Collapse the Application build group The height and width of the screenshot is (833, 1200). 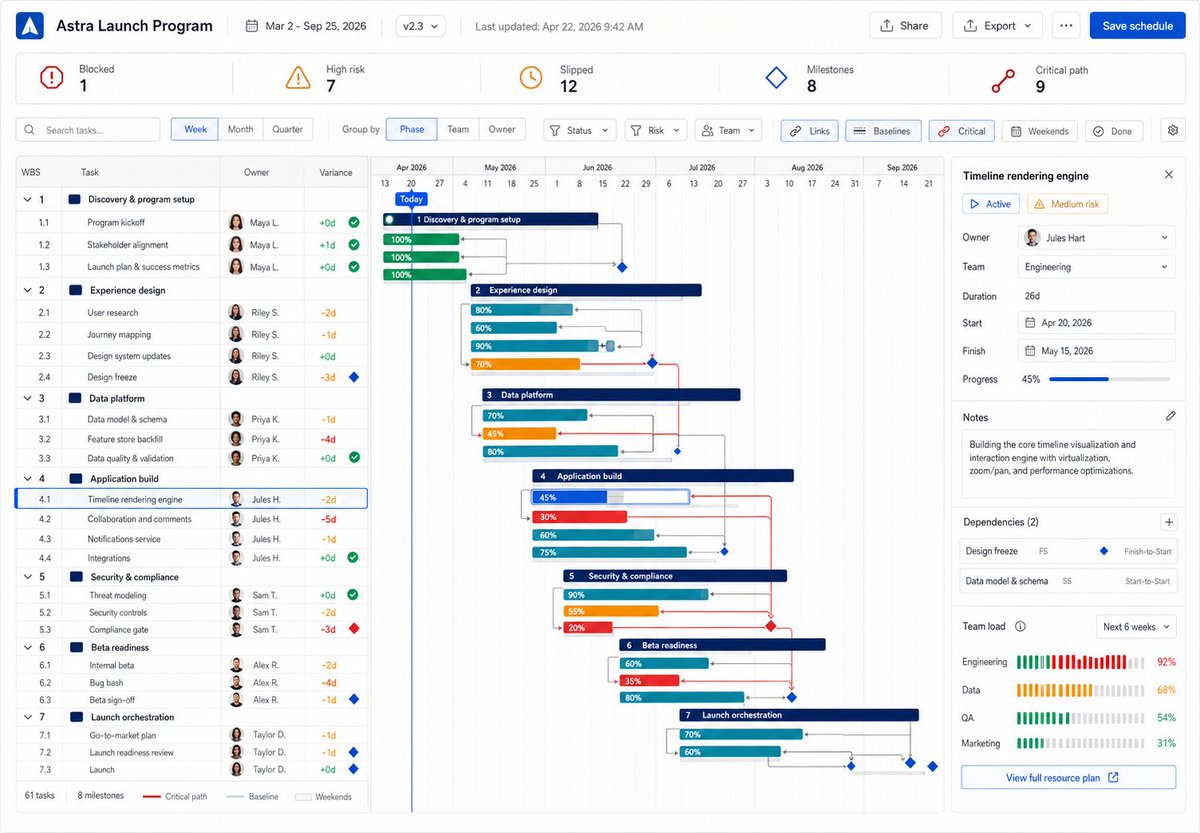(x=27, y=478)
